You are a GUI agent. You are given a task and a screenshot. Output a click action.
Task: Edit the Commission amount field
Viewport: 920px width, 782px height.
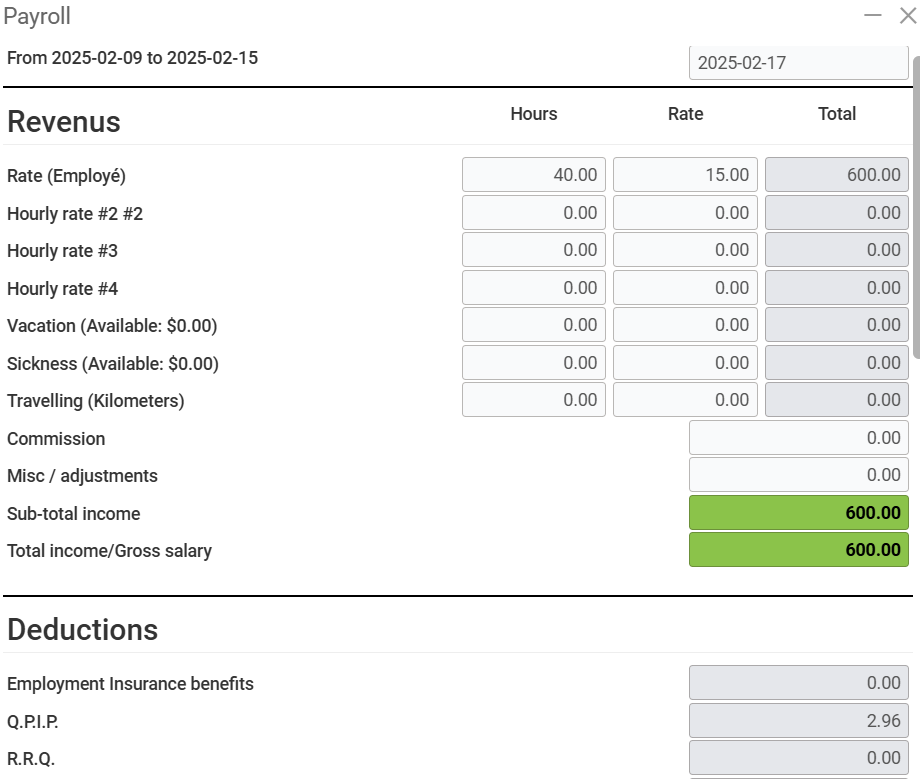(798, 438)
